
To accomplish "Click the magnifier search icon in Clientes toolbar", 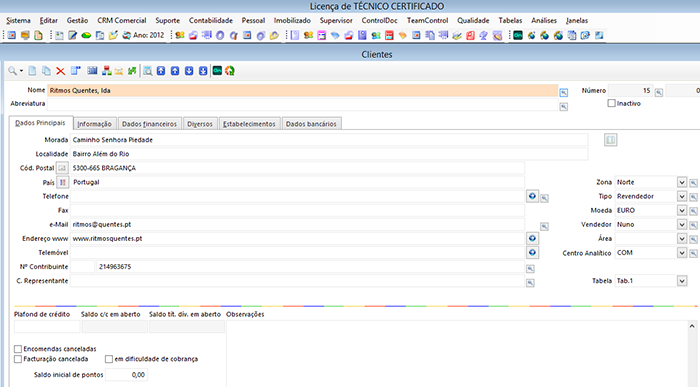I will [12, 71].
